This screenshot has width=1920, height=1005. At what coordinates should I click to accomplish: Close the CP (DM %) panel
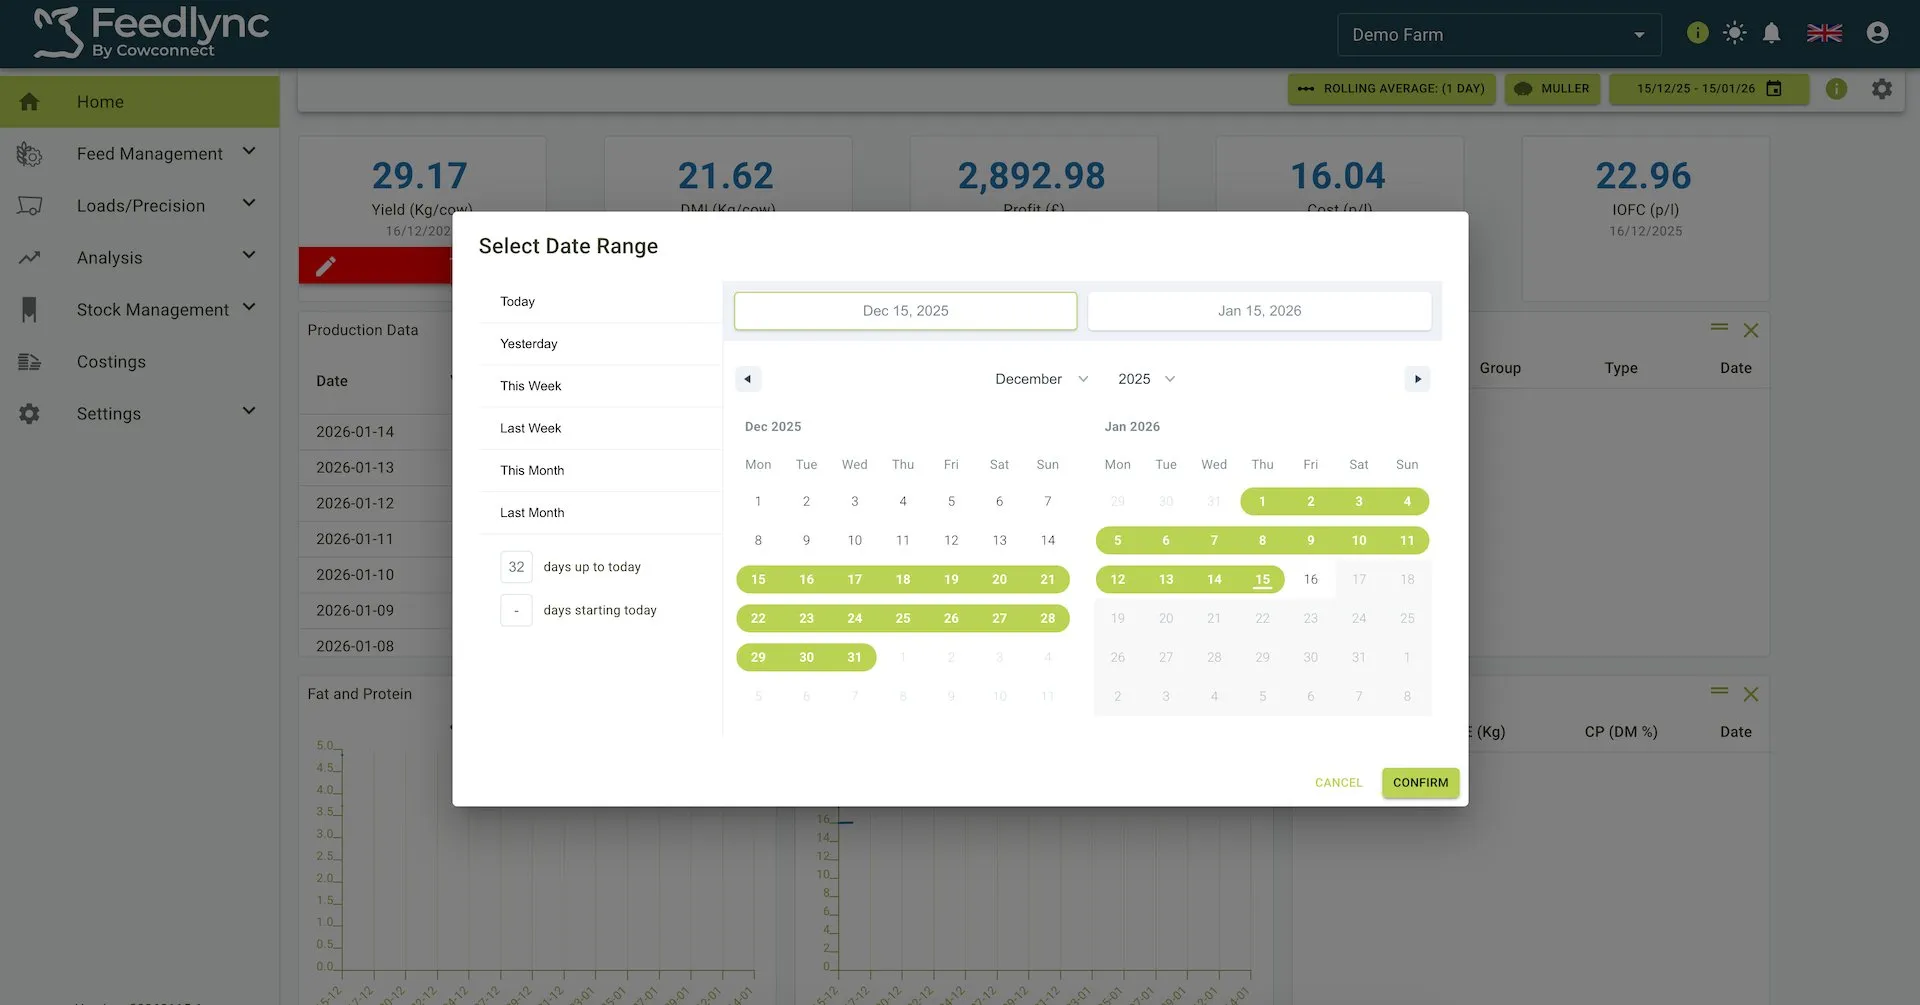(x=1750, y=694)
